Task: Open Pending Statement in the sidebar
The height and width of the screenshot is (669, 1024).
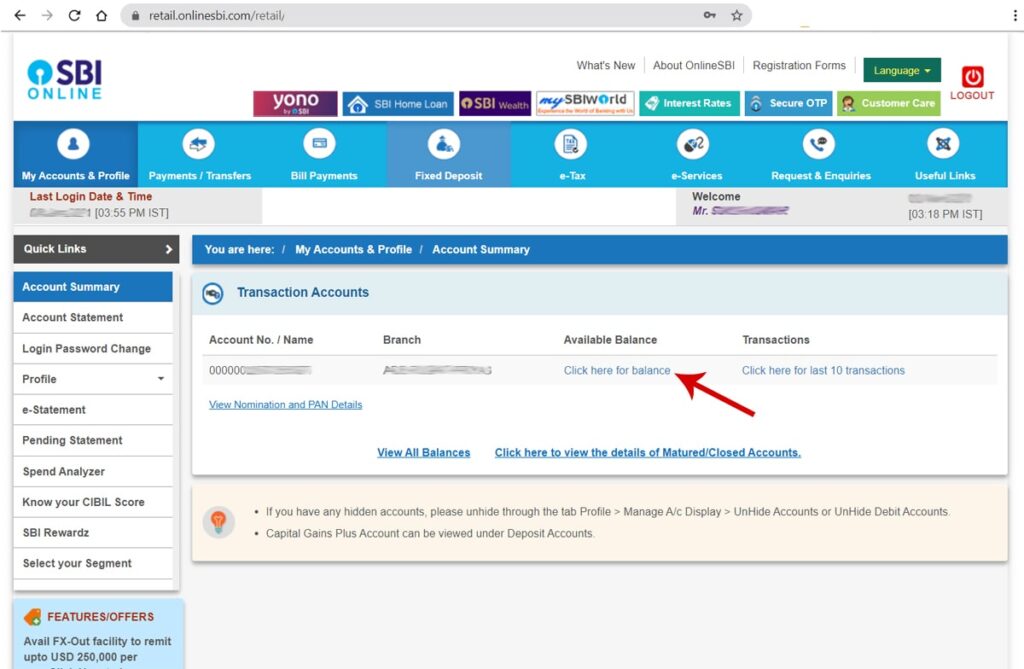Action: (93, 440)
